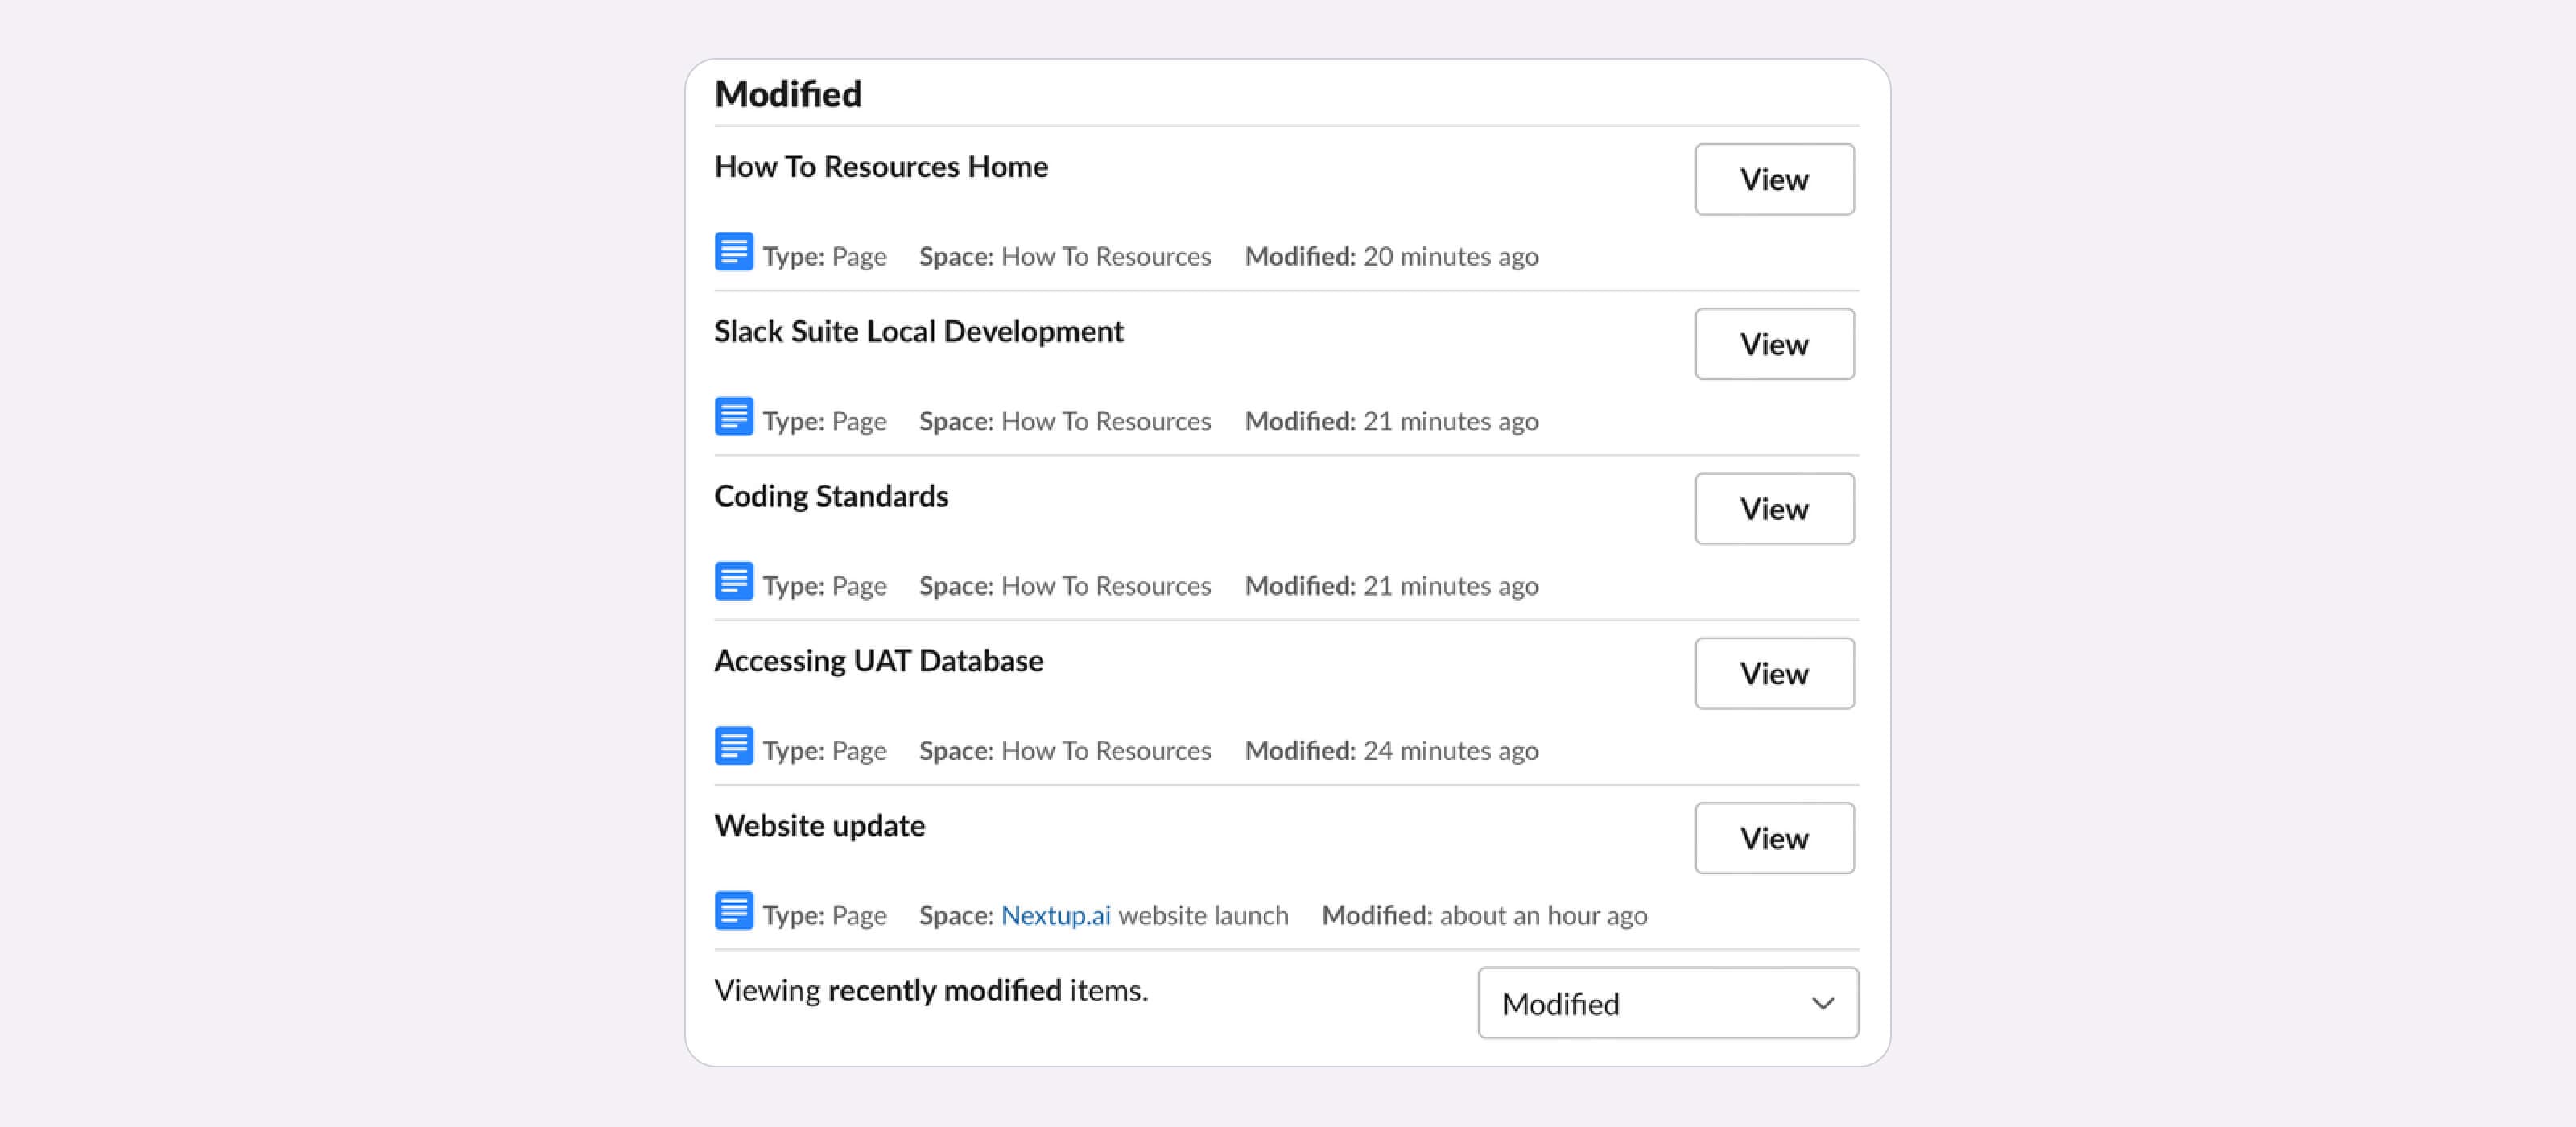
Task: Click page icon for Slack Suite Local Development
Action: pyautogui.click(x=734, y=417)
